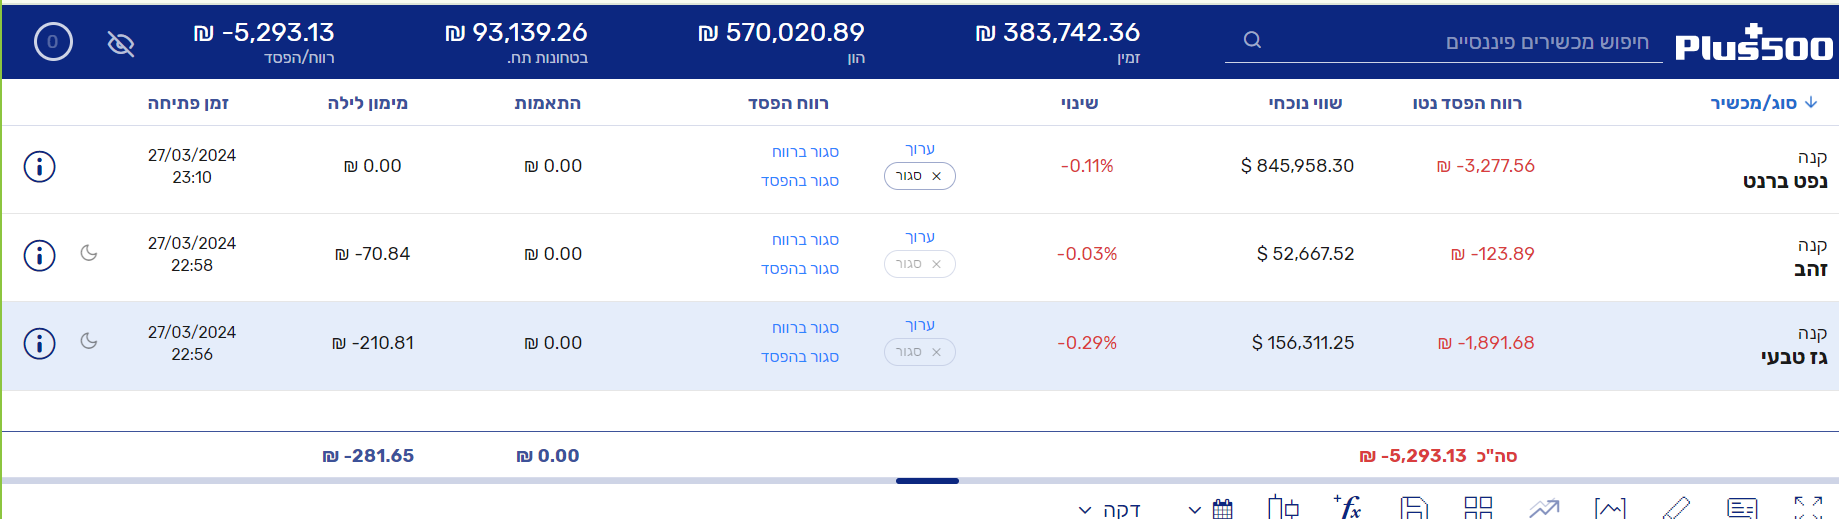
Task: Expand the chart with the fullscreen icon
Action: (x=1808, y=508)
